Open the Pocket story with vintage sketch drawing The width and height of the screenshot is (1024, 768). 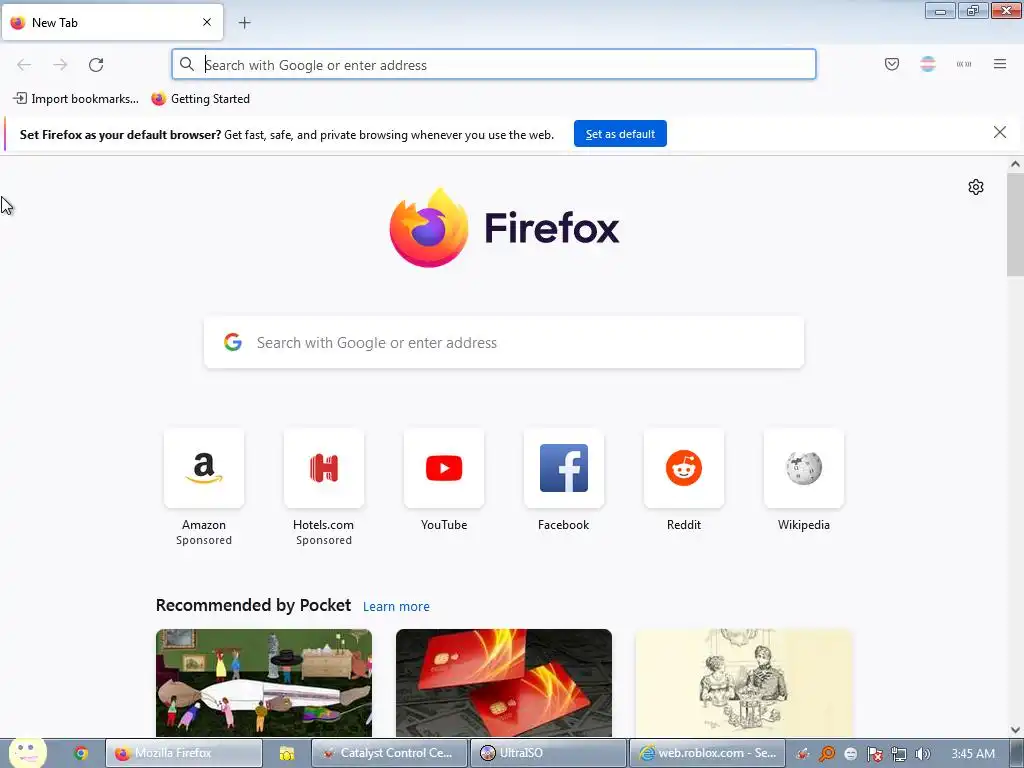tap(744, 683)
